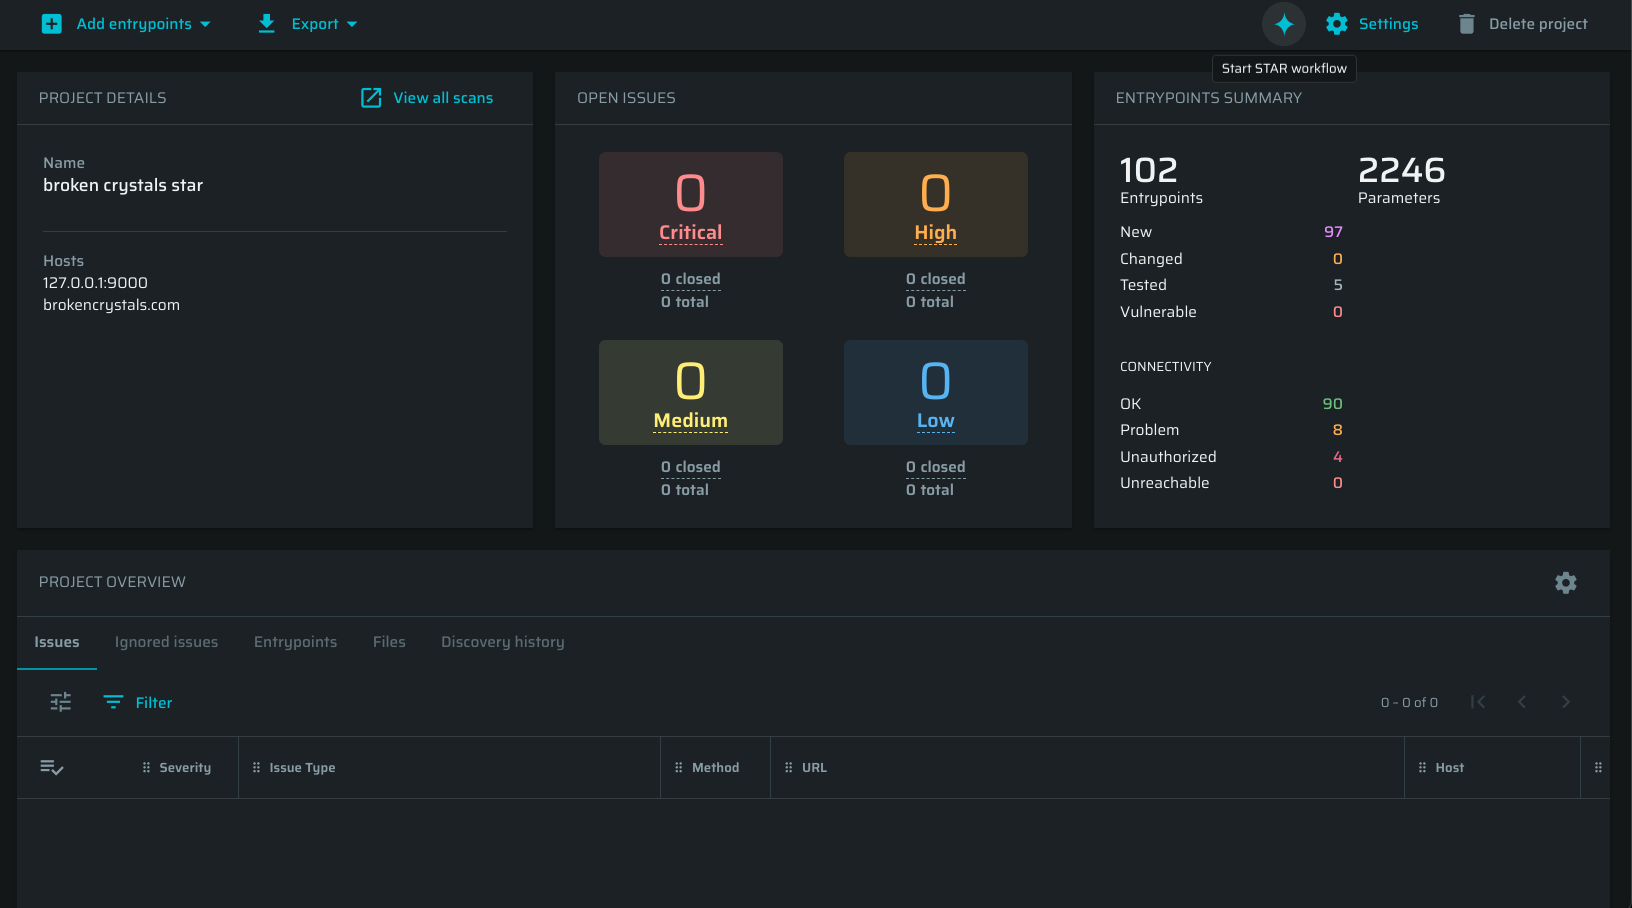Select the blue Low issues tile

point(935,392)
